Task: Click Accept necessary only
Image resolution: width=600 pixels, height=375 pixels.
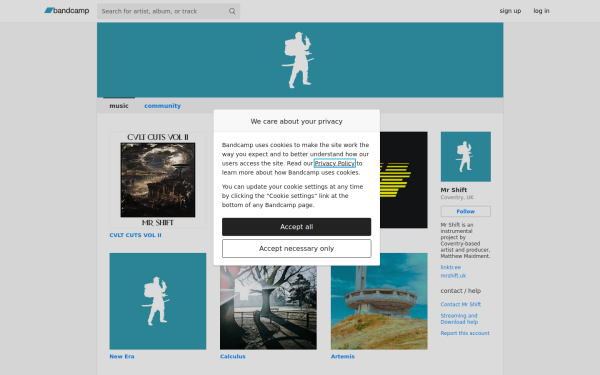Action: pyautogui.click(x=297, y=248)
